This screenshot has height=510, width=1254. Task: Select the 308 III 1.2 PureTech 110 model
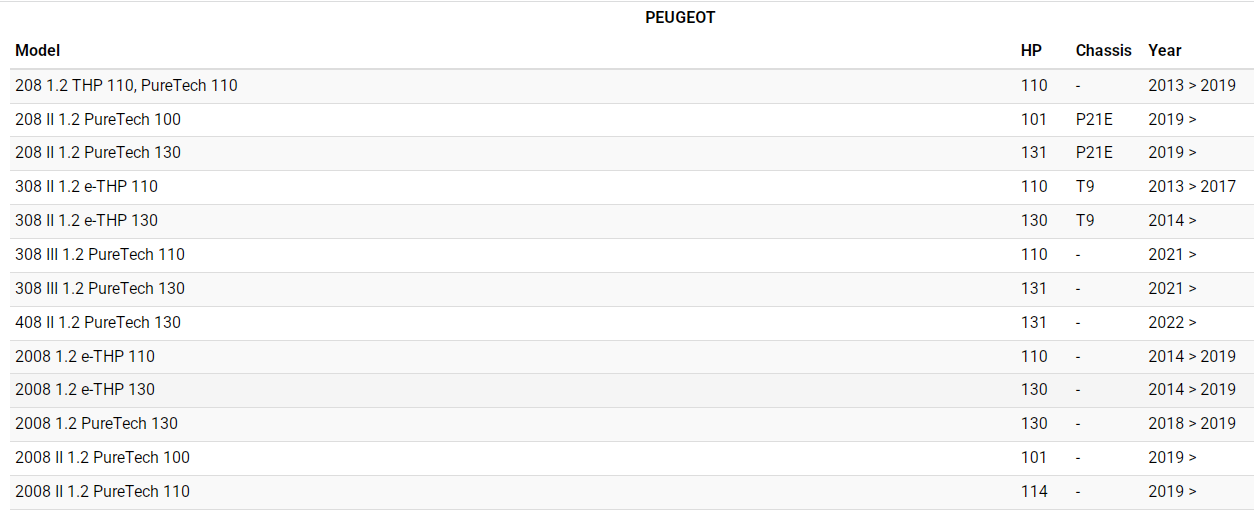coord(100,254)
